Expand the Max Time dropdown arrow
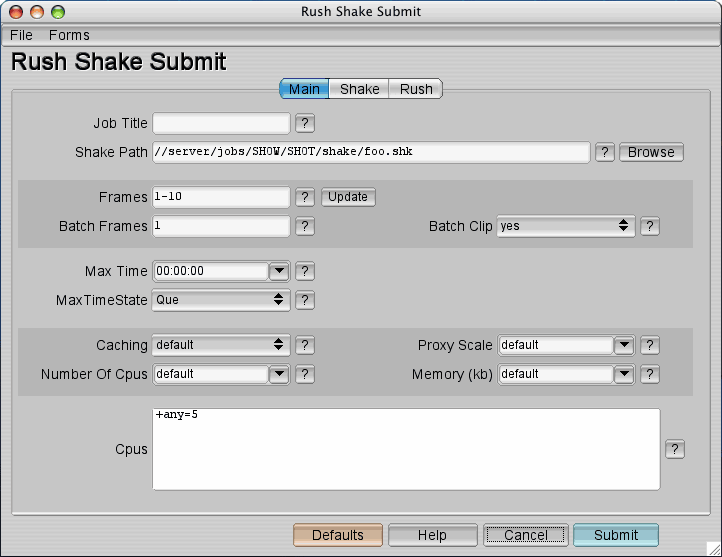The height and width of the screenshot is (557, 722). click(x=279, y=271)
